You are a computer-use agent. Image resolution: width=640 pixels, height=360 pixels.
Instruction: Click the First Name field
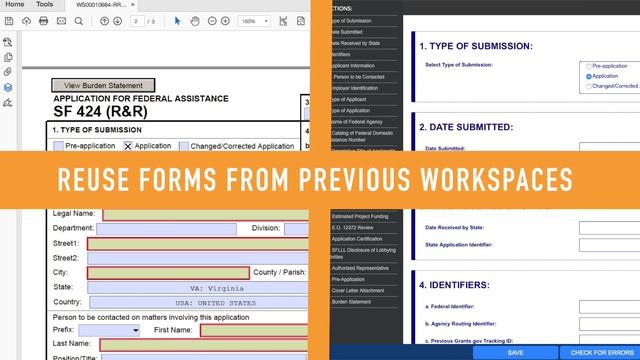point(254,330)
